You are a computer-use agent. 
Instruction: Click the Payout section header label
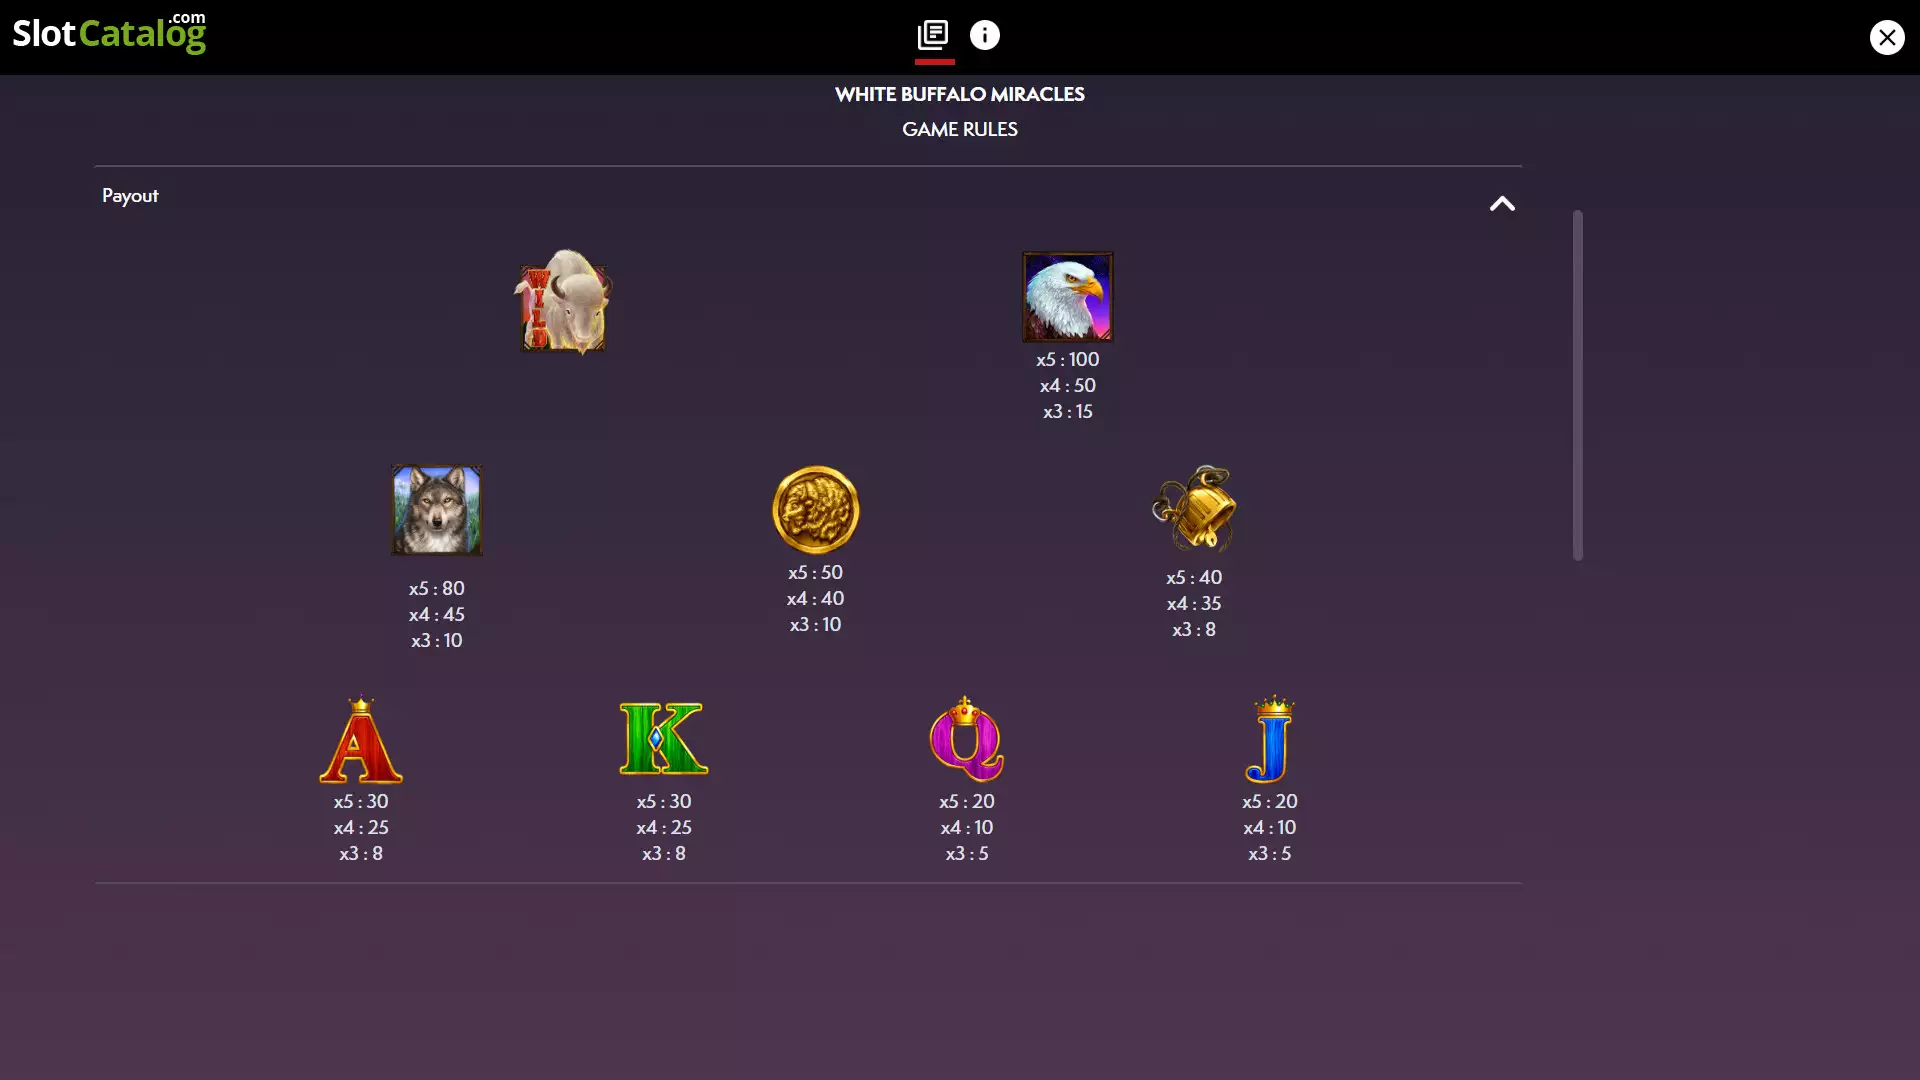130,196
